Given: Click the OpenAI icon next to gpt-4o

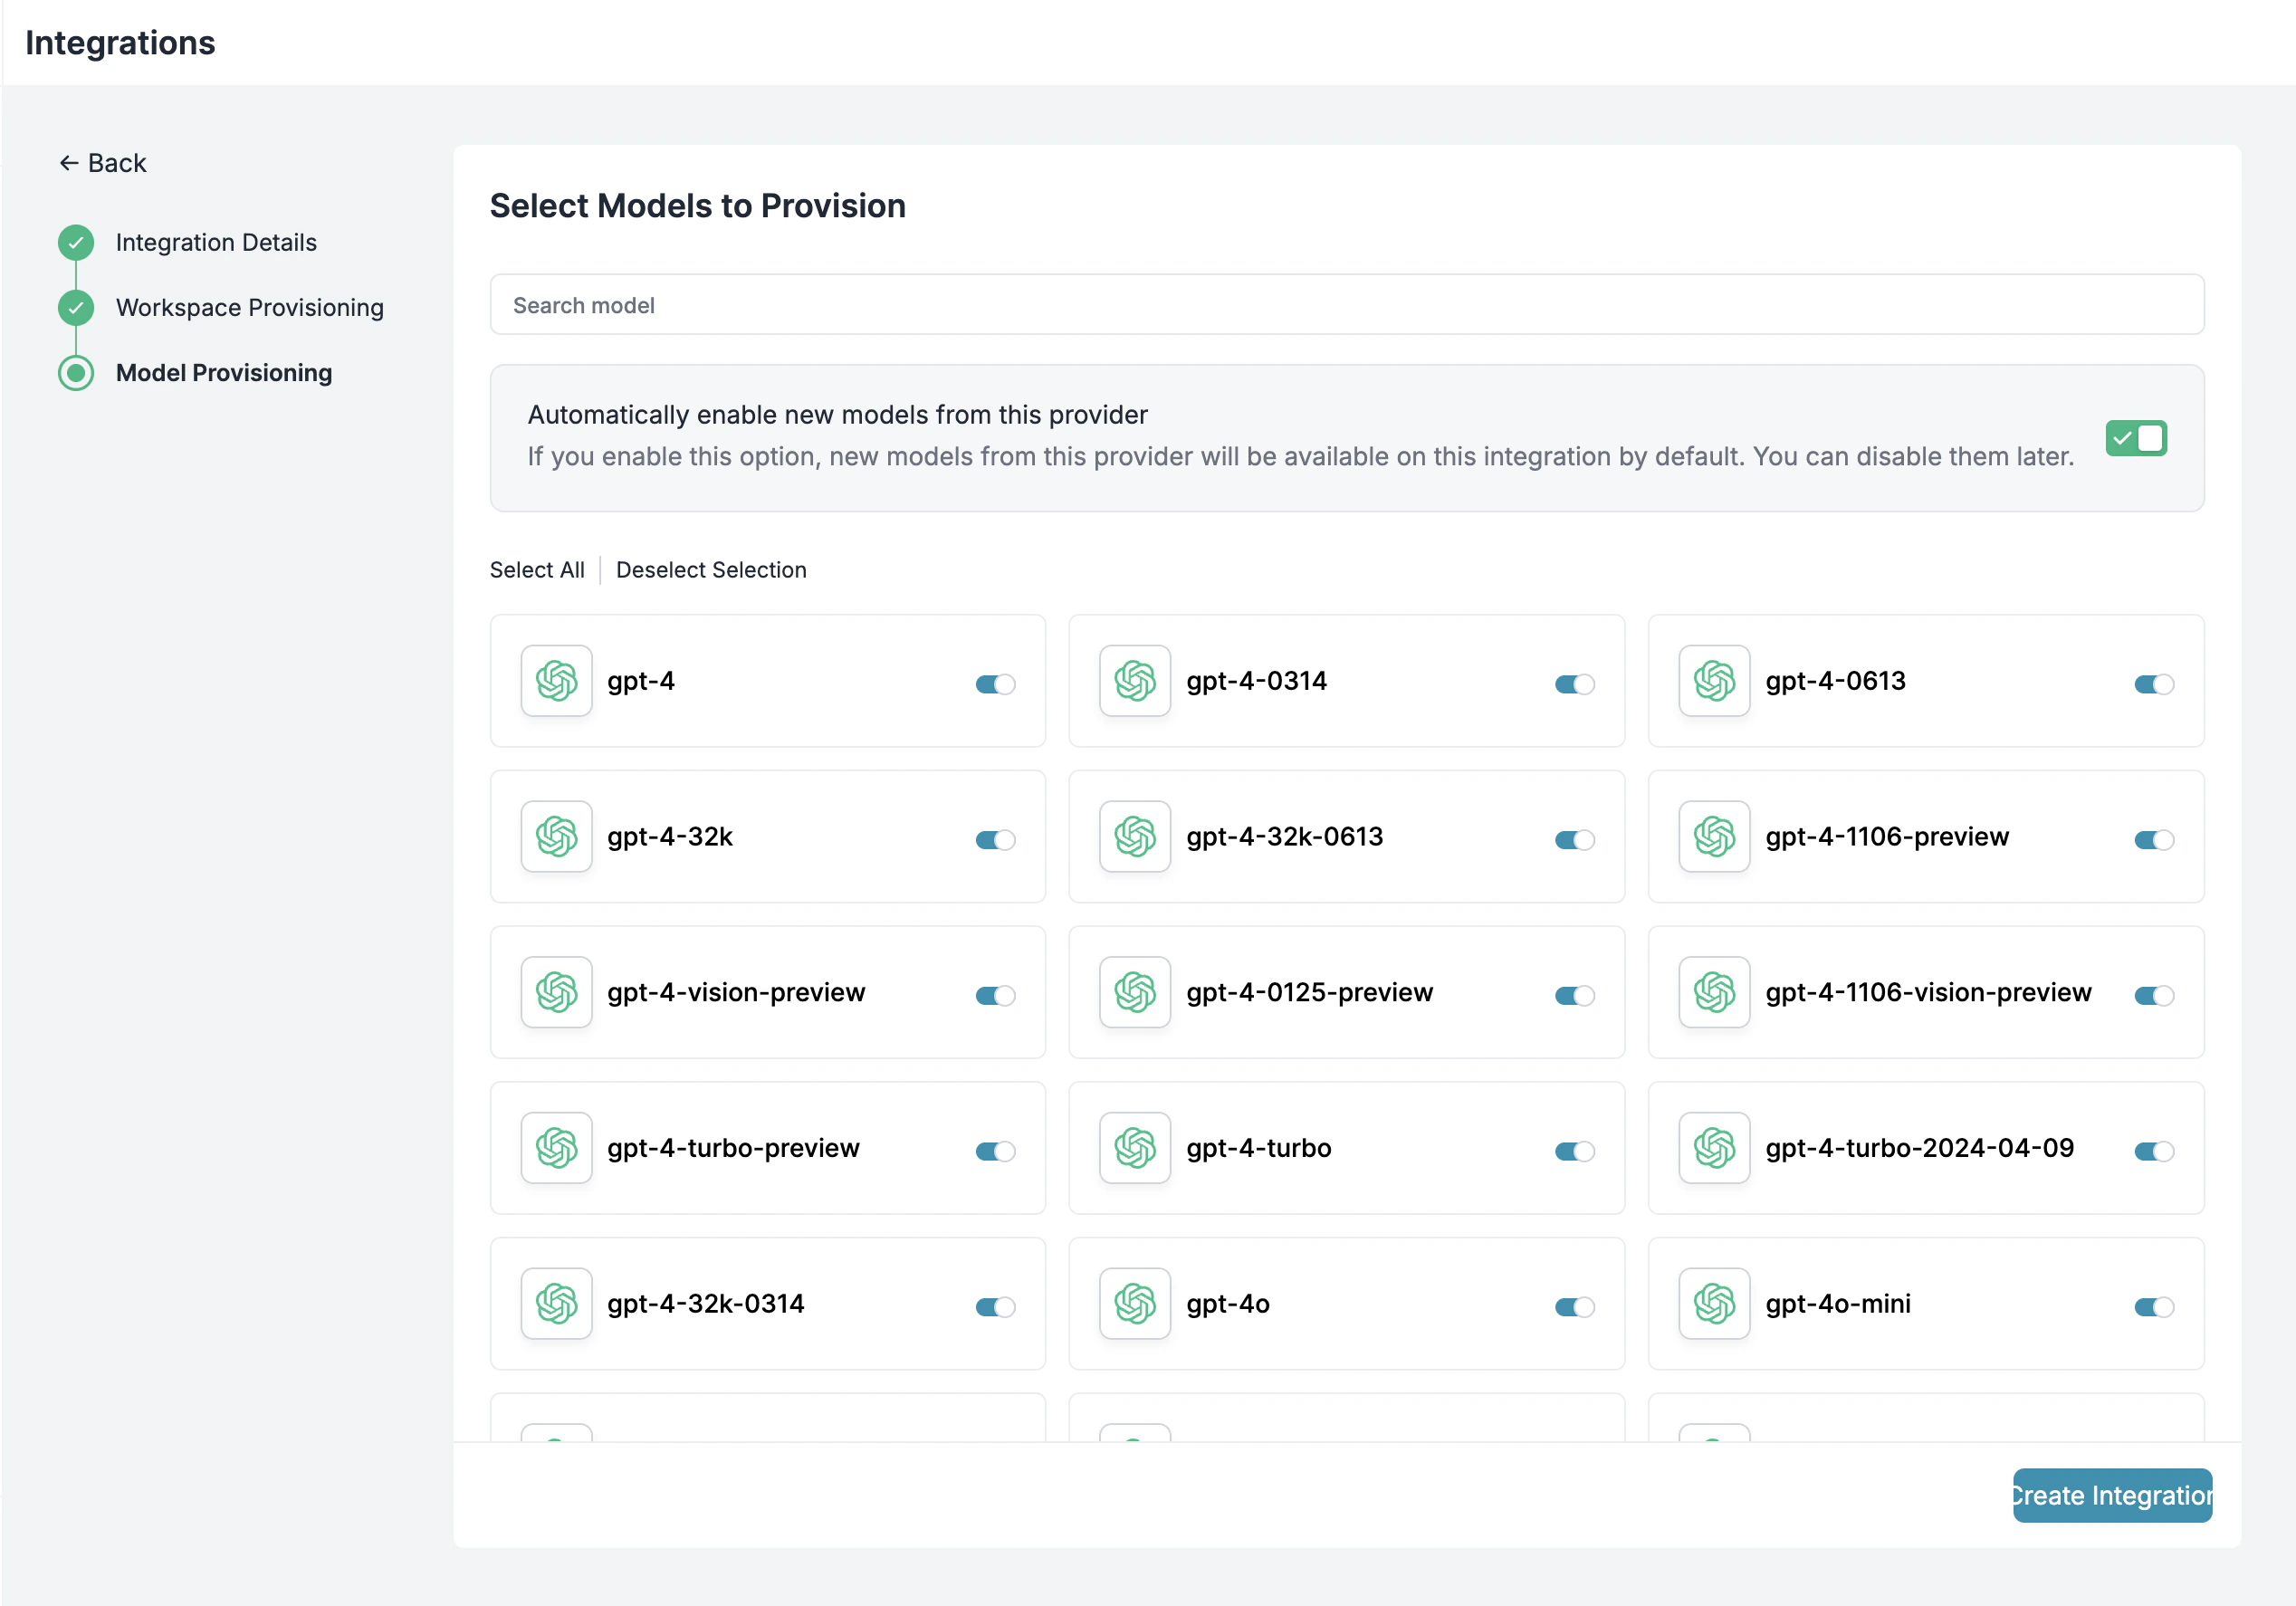Looking at the screenshot, I should (x=1134, y=1303).
